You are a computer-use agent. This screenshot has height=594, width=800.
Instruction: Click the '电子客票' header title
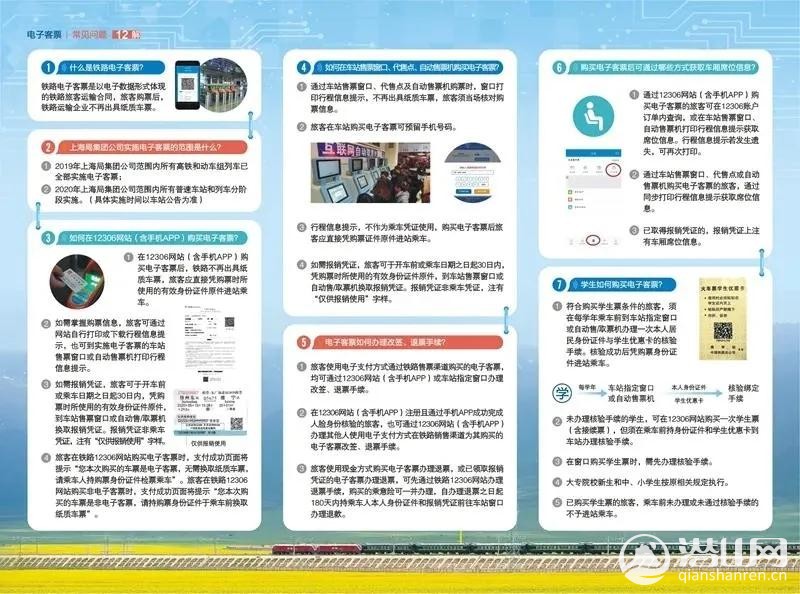(44, 33)
